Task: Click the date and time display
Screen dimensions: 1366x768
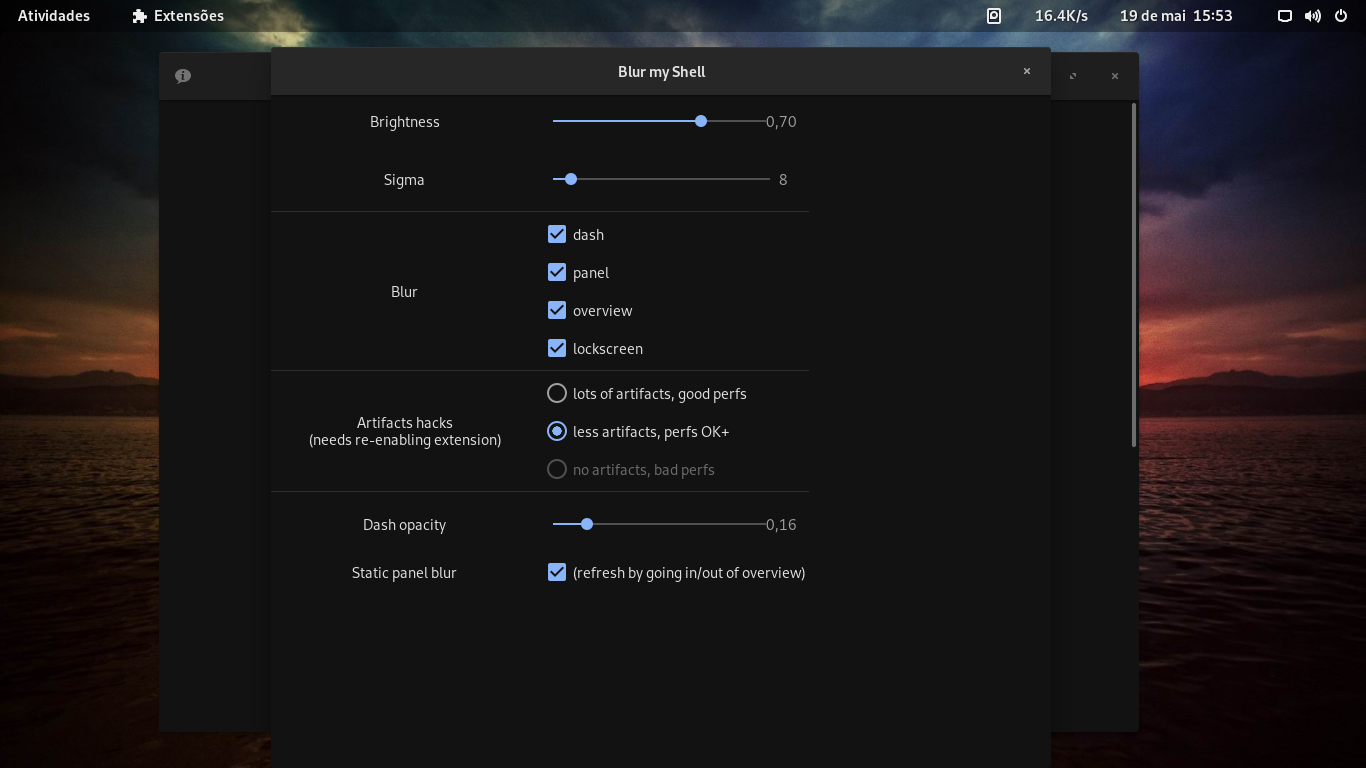Action: (x=1175, y=15)
